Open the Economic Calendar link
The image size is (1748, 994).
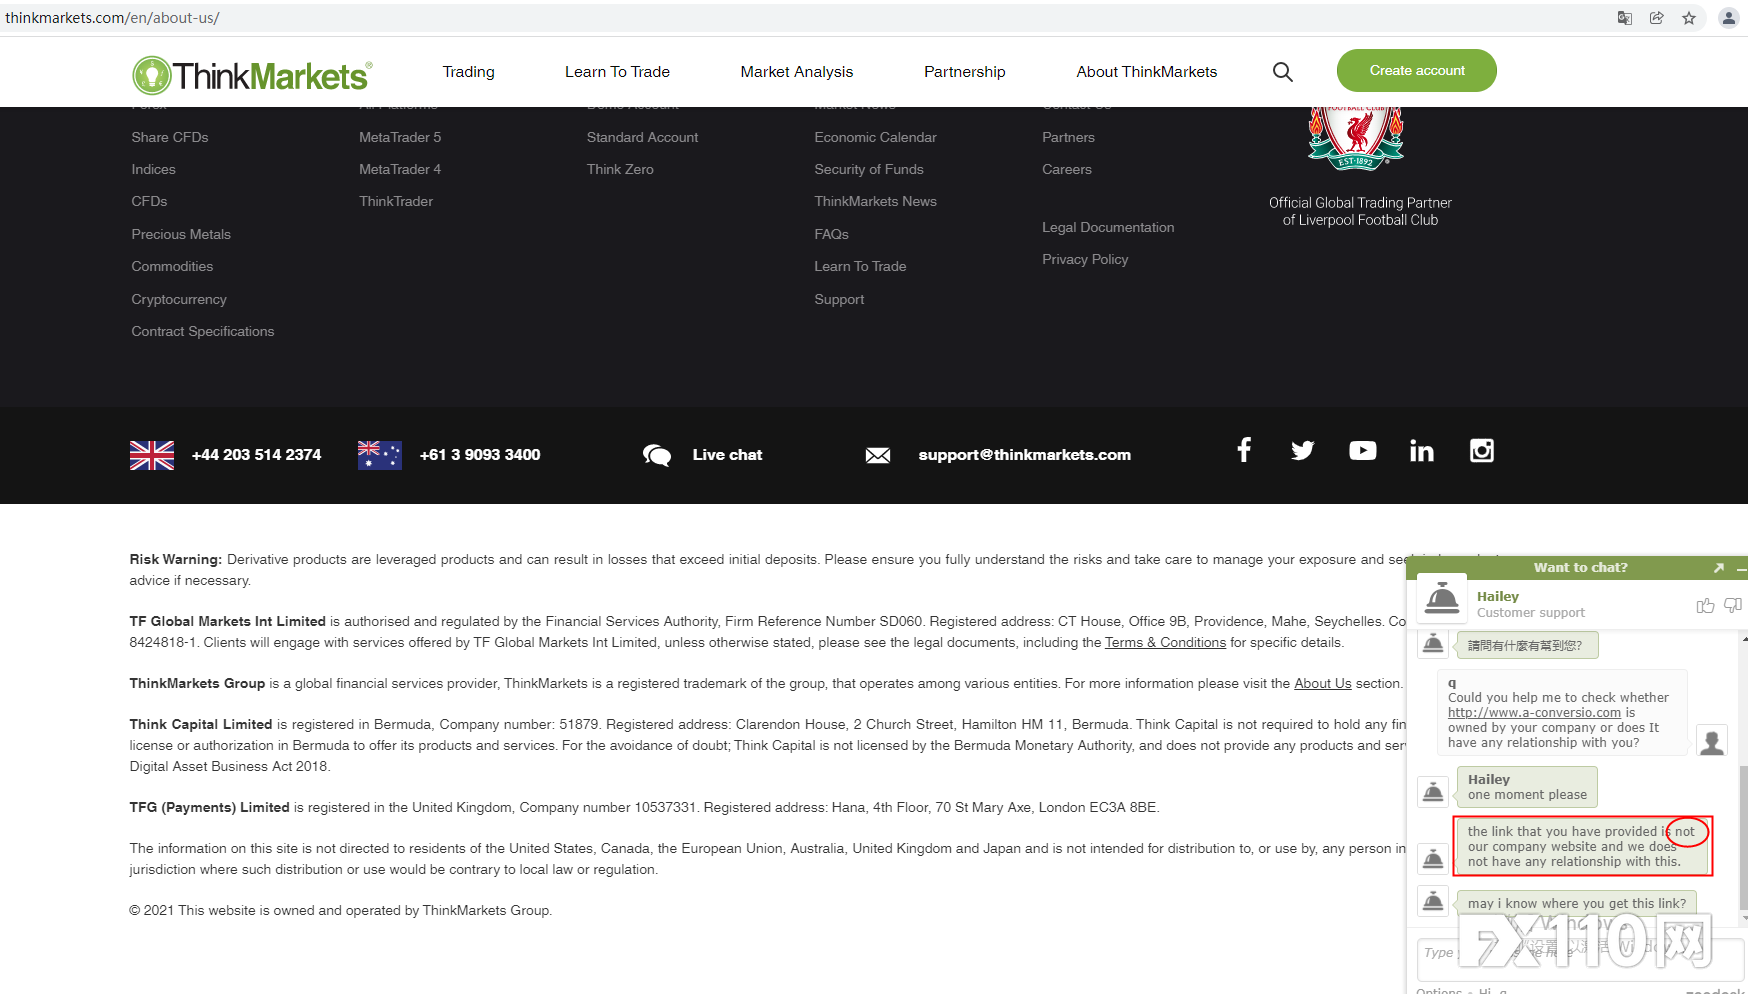click(x=876, y=137)
